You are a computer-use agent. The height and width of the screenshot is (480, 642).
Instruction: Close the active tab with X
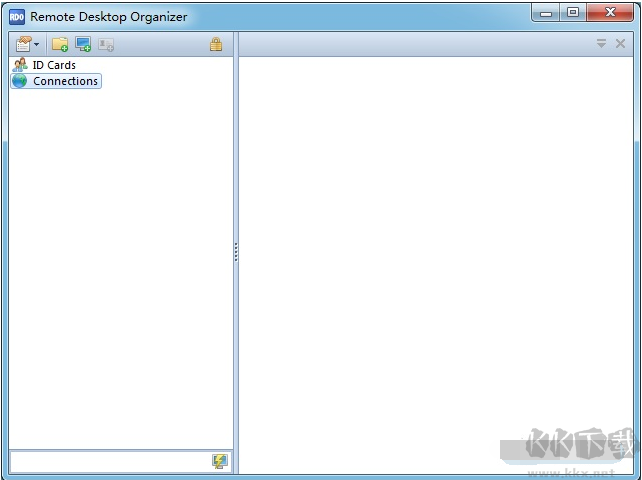(620, 43)
